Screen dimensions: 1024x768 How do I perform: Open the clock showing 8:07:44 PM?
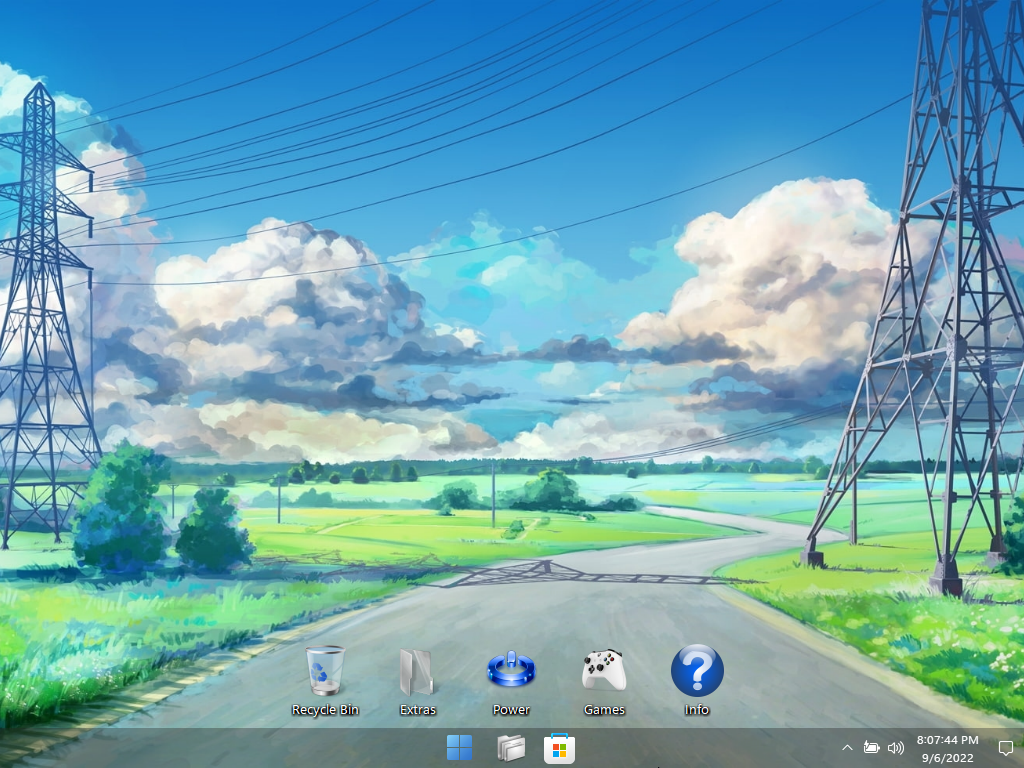click(947, 740)
